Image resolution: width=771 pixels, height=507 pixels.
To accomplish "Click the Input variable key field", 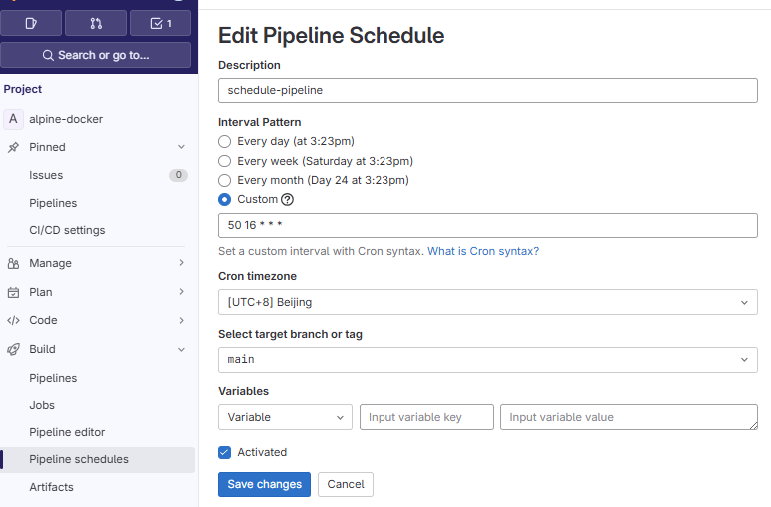I will tap(427, 417).
